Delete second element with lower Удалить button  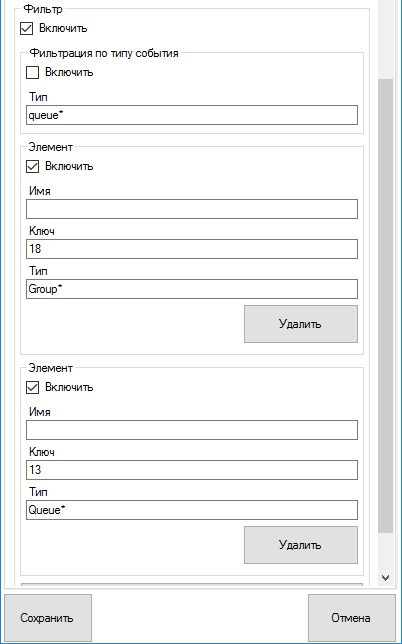tap(301, 545)
